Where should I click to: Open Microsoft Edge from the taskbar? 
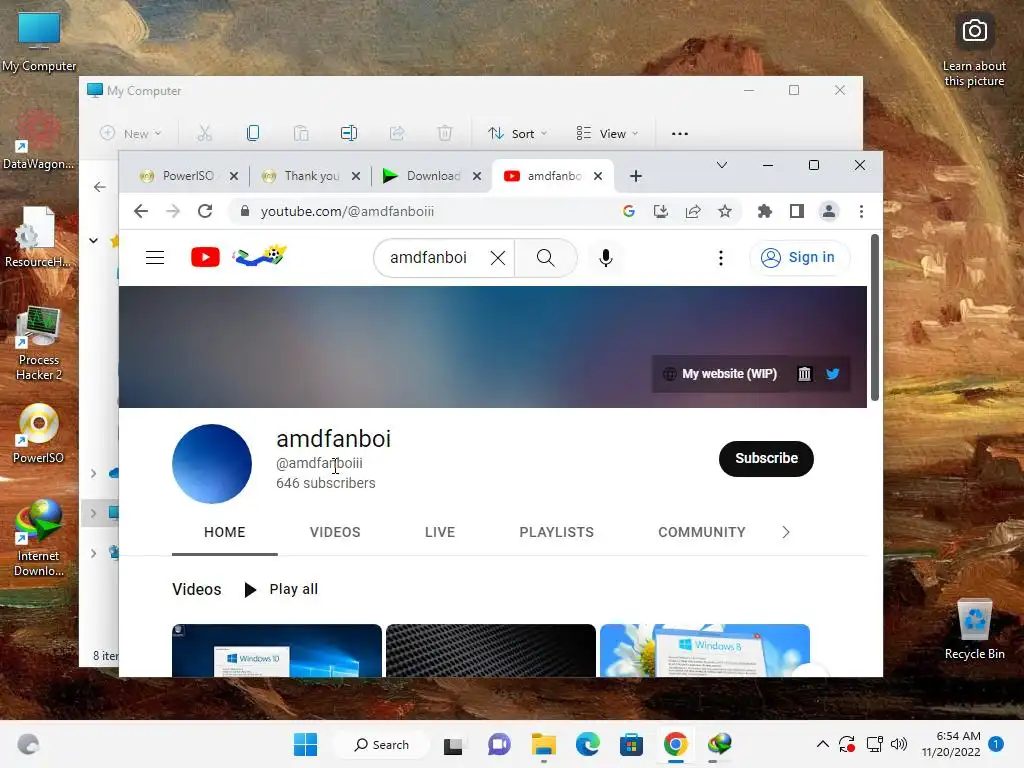pyautogui.click(x=587, y=744)
